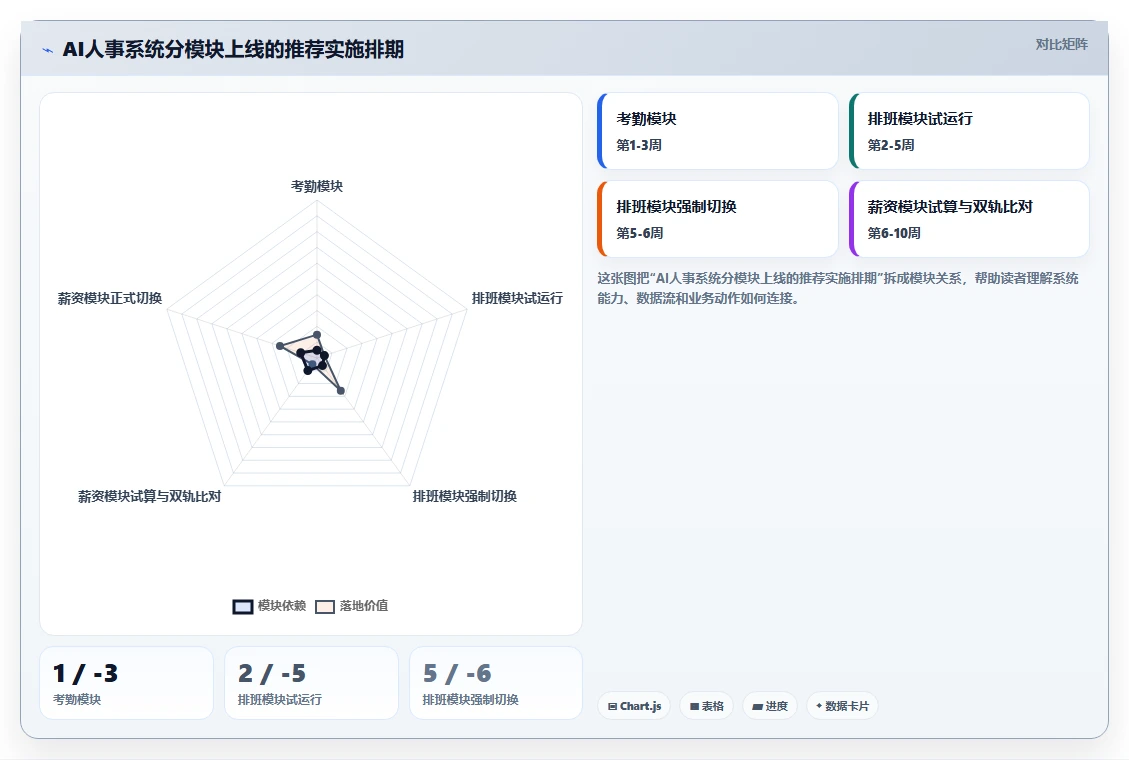
Task: Select the 2 / -5 排班模块试运行 stat card
Action: click(311, 683)
